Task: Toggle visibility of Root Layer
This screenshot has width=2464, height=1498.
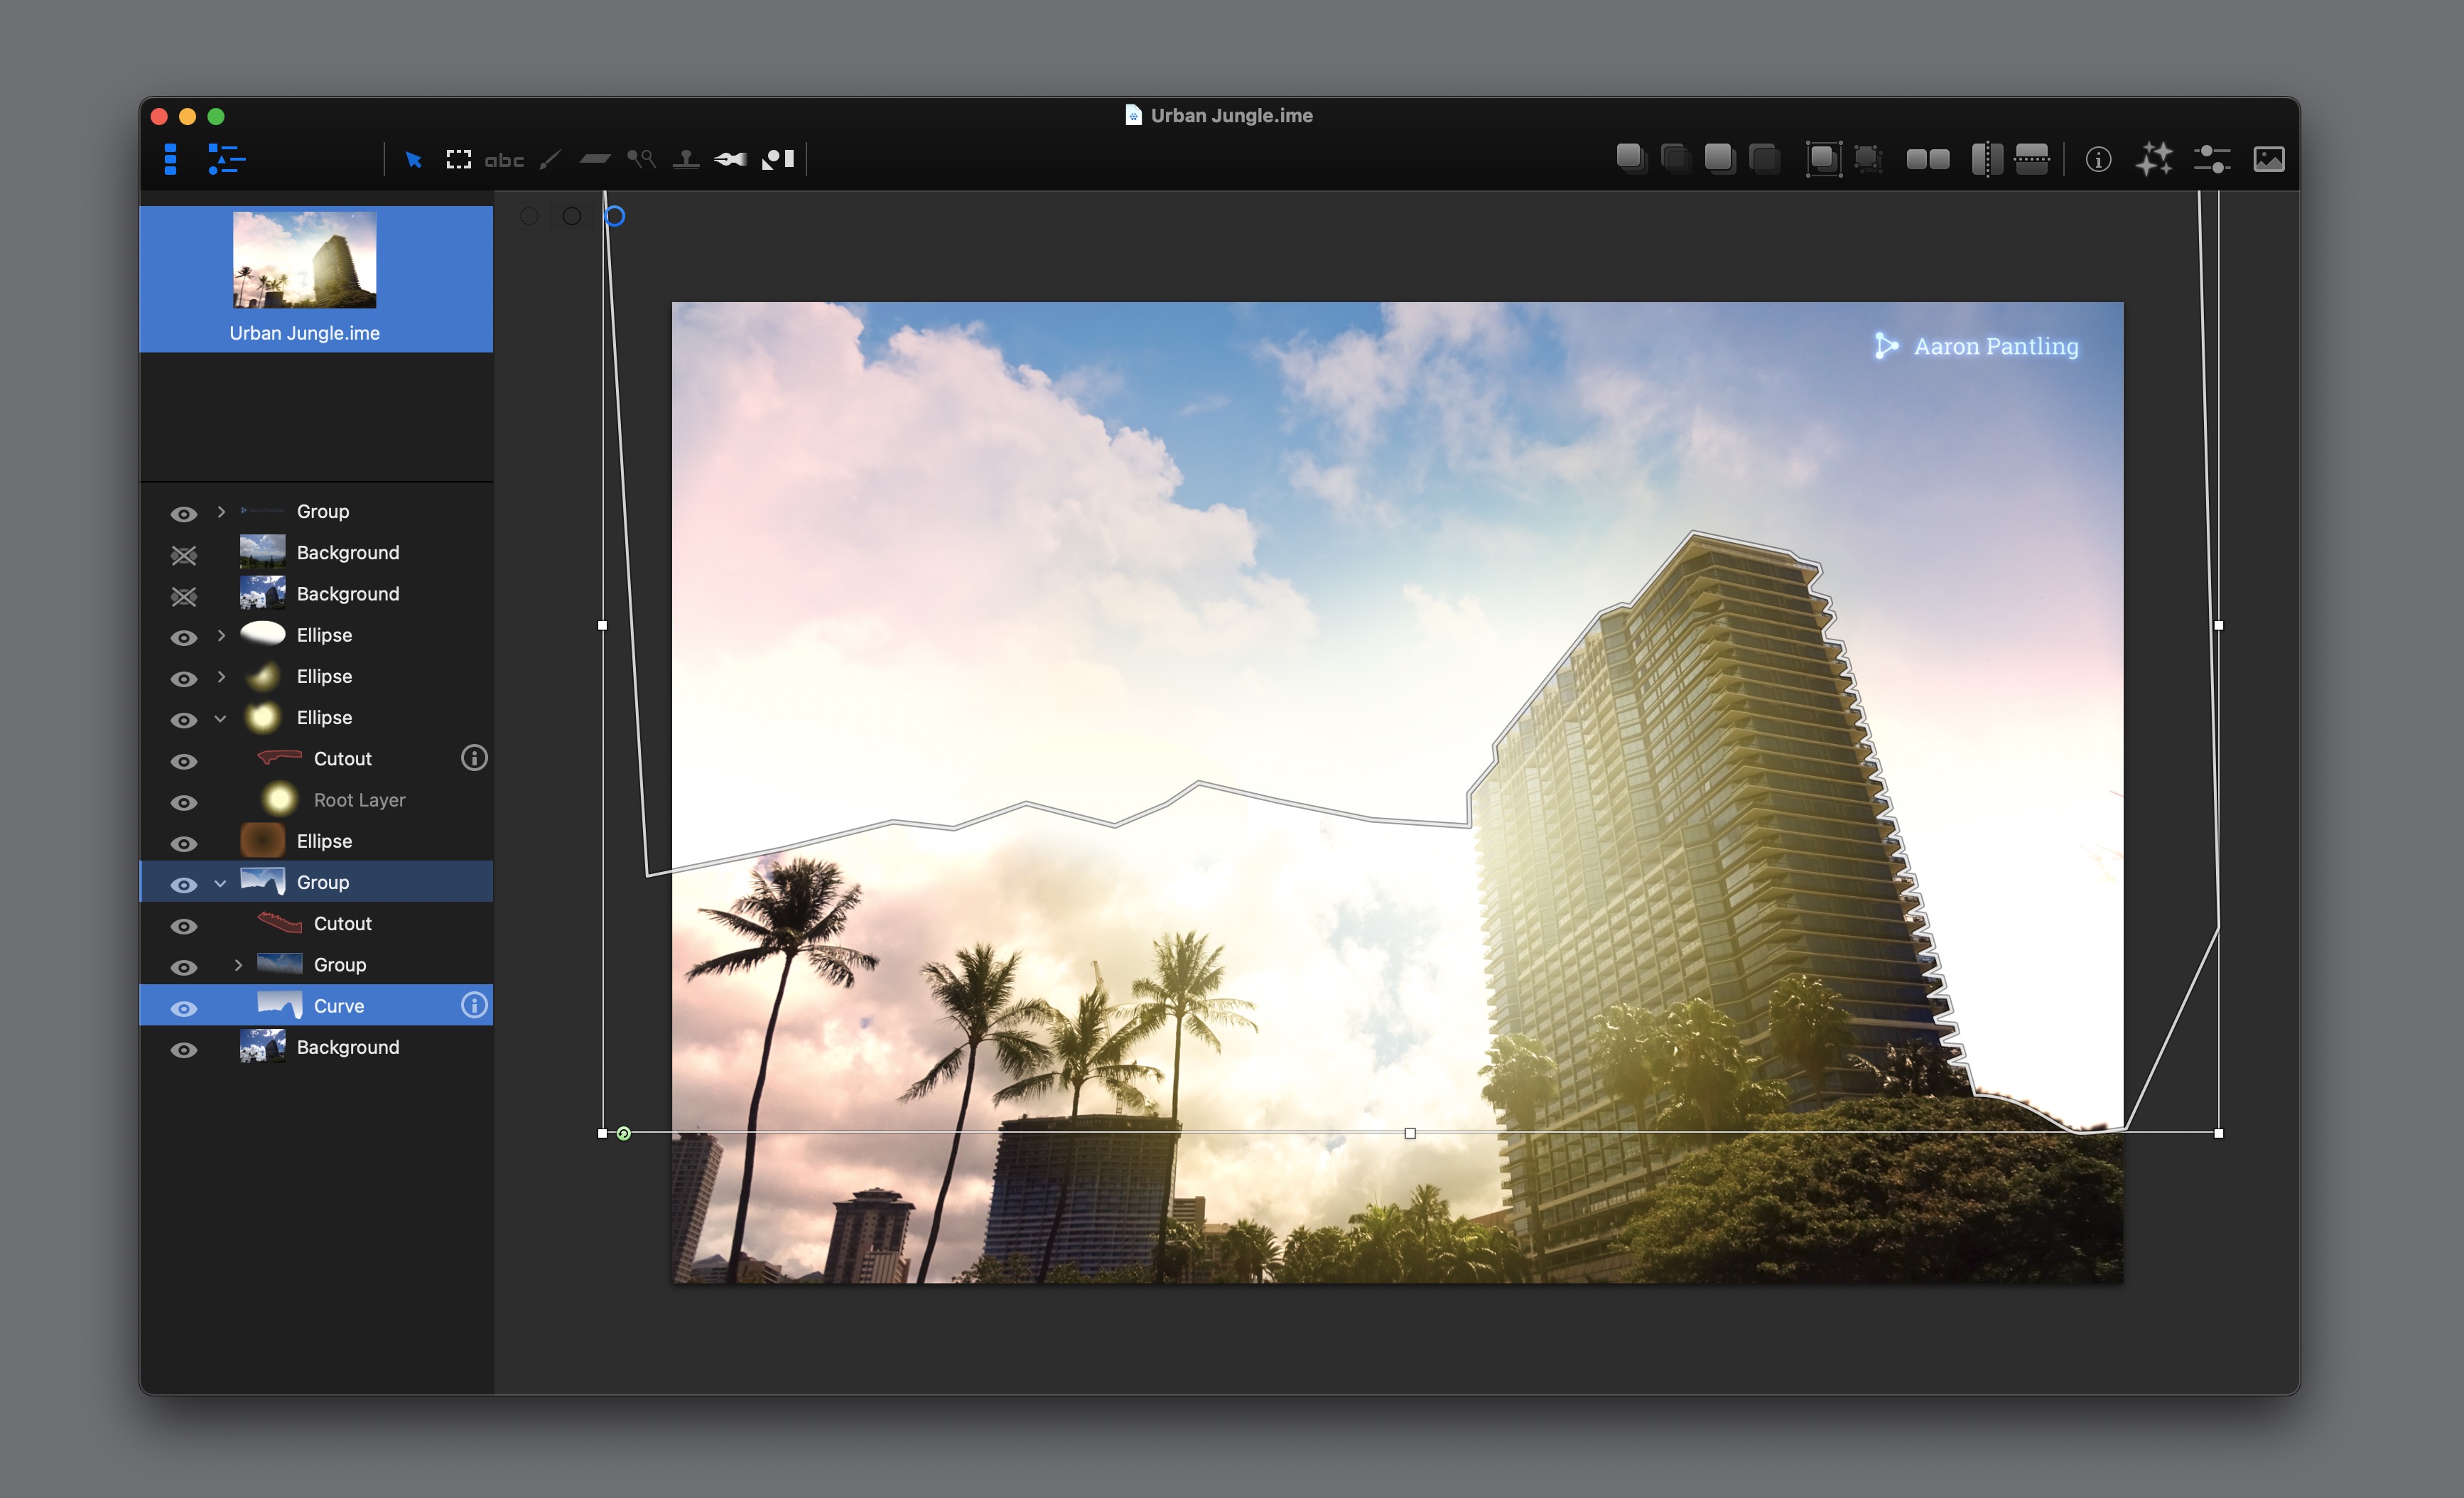Action: pyautogui.click(x=183, y=802)
